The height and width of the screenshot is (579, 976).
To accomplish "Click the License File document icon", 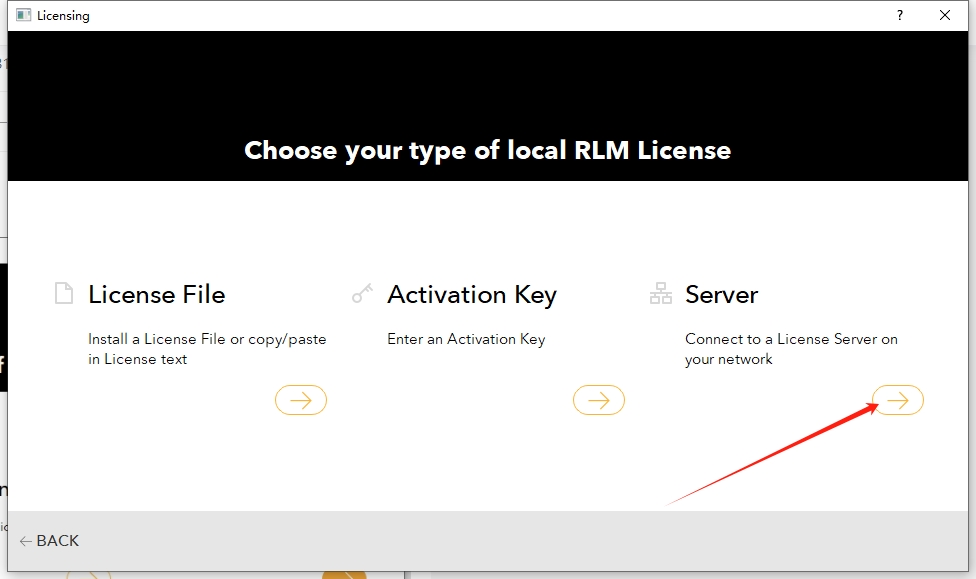I will pyautogui.click(x=64, y=293).
